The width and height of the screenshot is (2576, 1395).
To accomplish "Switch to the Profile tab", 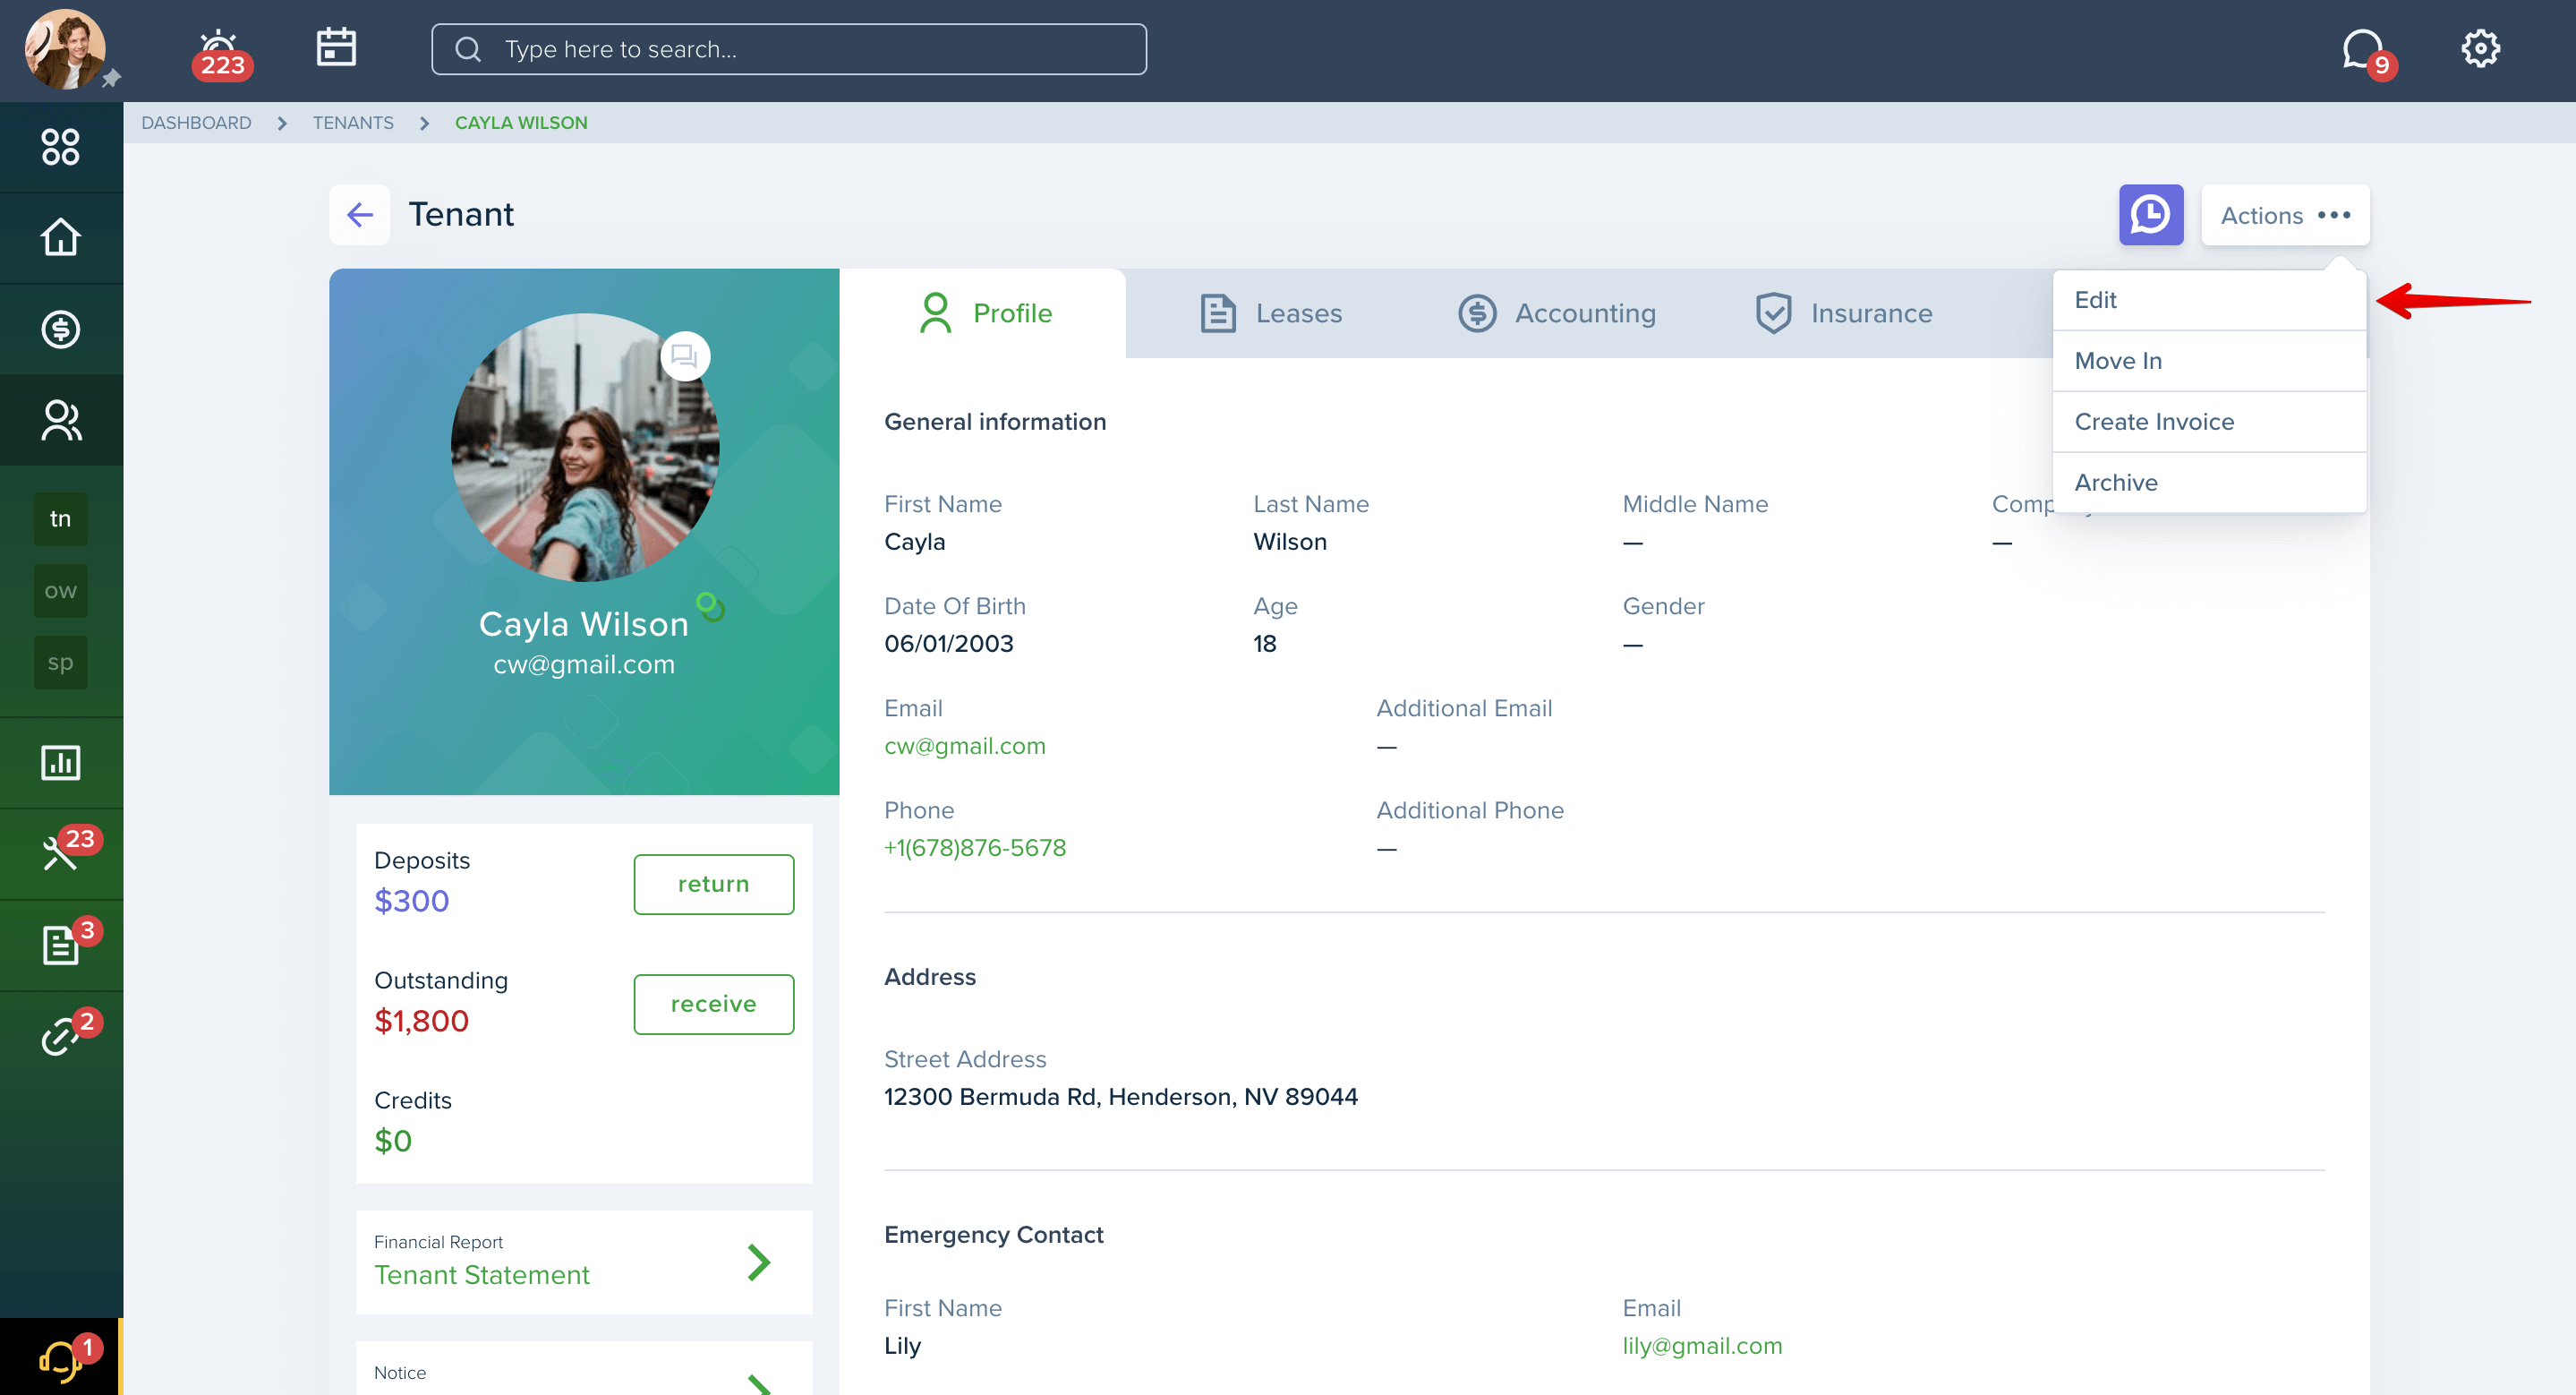I will coord(984,313).
